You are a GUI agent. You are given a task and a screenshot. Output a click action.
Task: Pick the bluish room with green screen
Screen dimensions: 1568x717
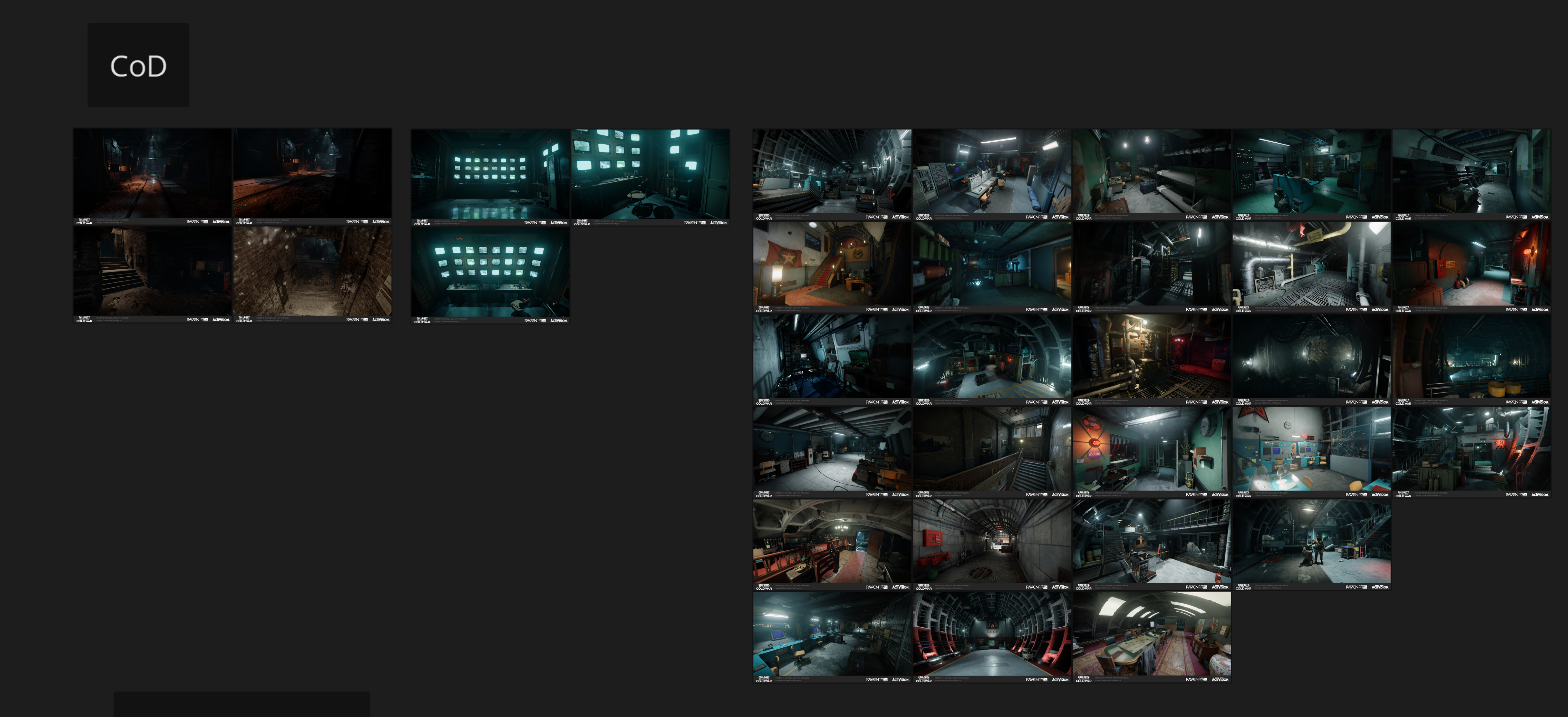832,359
